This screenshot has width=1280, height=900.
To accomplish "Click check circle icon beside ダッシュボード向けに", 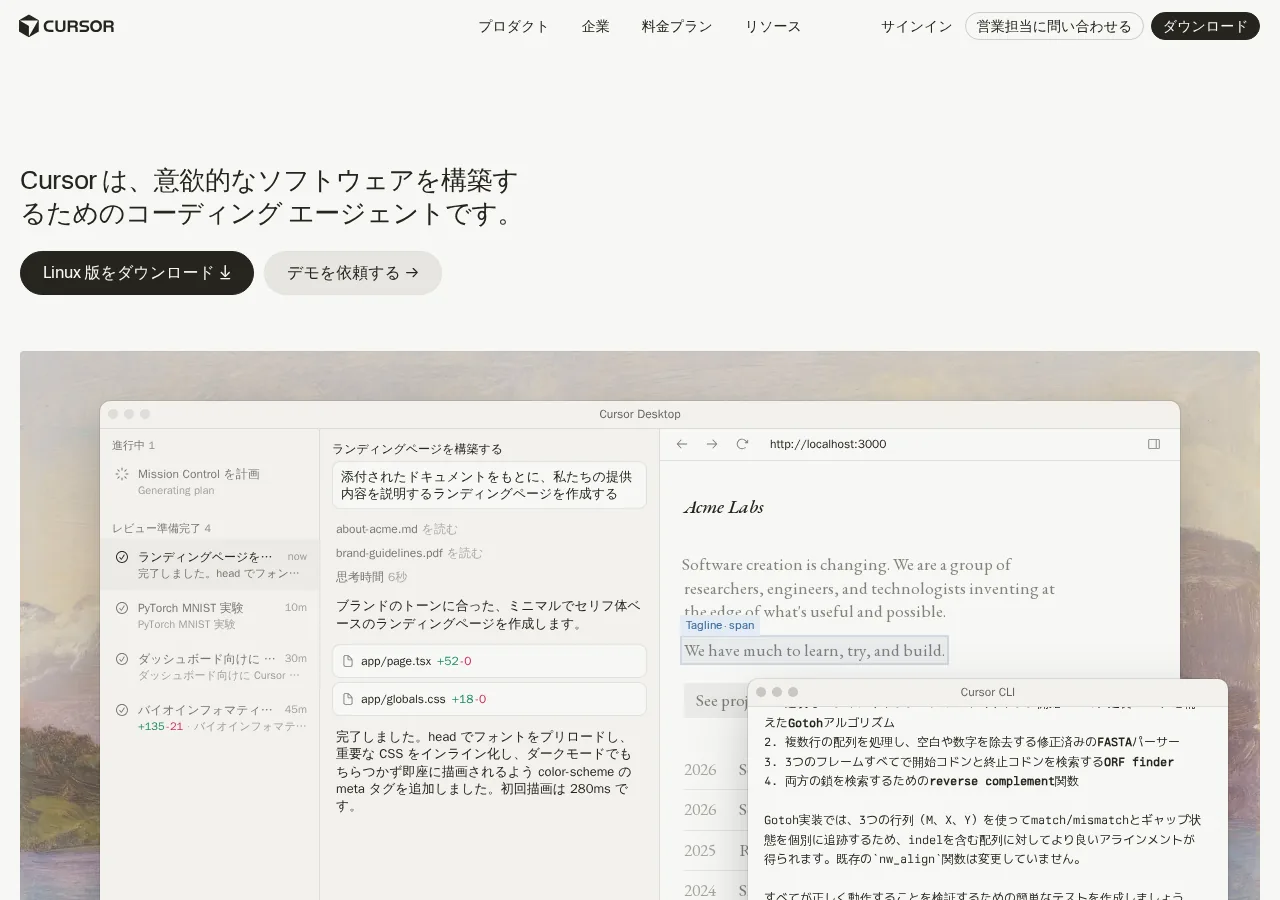I will coord(122,659).
